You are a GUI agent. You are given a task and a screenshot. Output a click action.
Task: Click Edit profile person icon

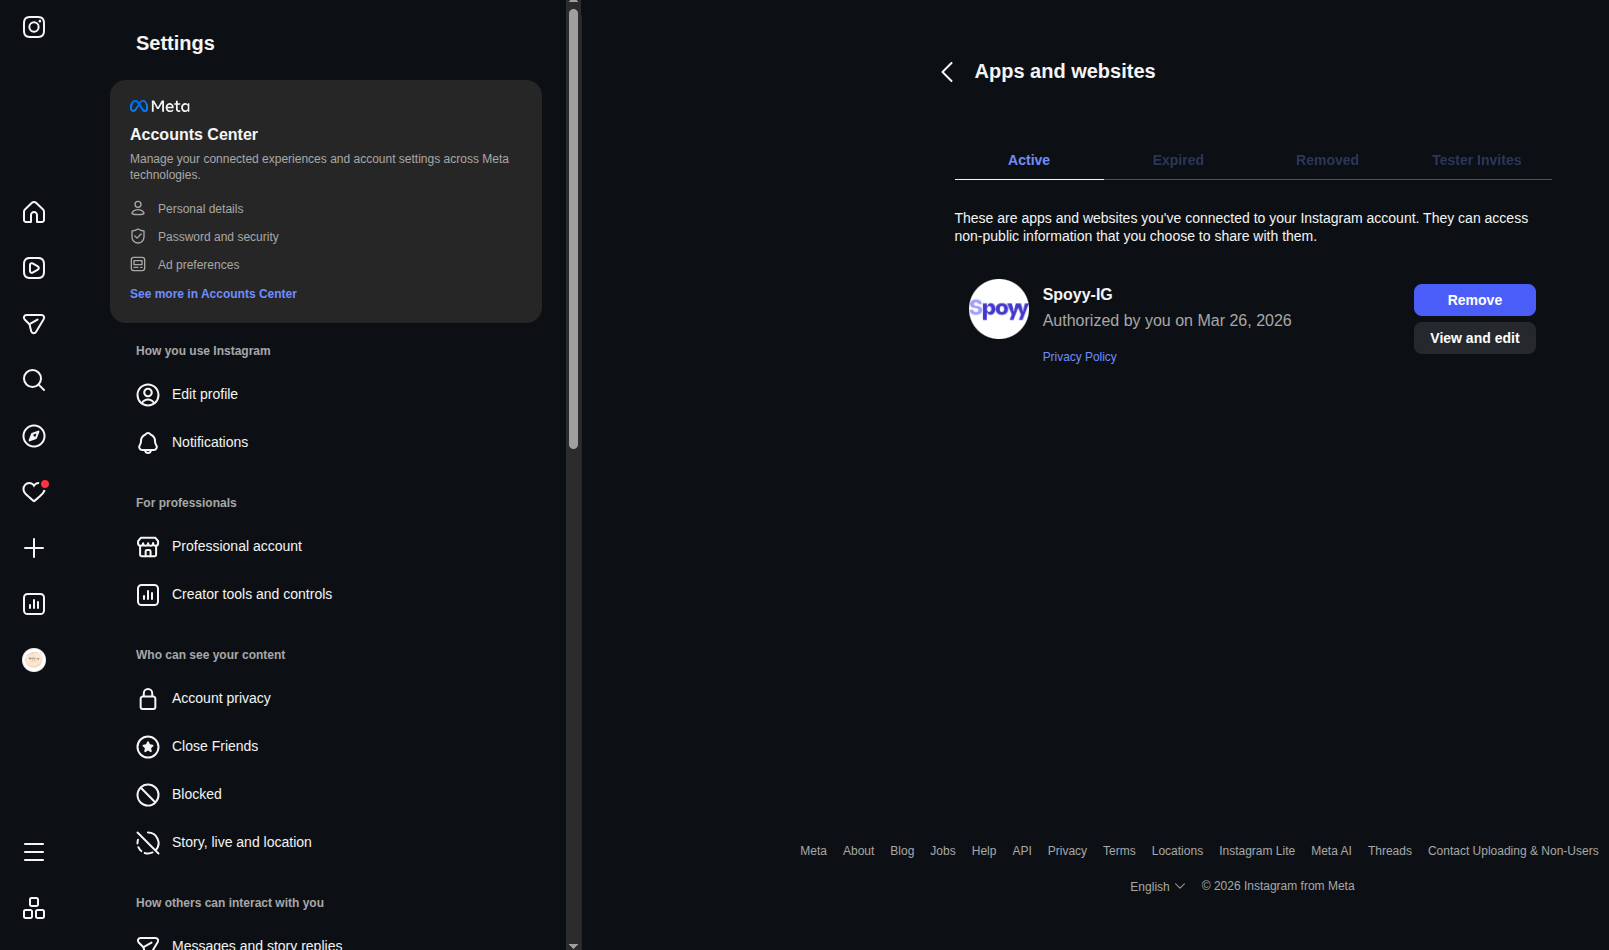click(x=148, y=395)
